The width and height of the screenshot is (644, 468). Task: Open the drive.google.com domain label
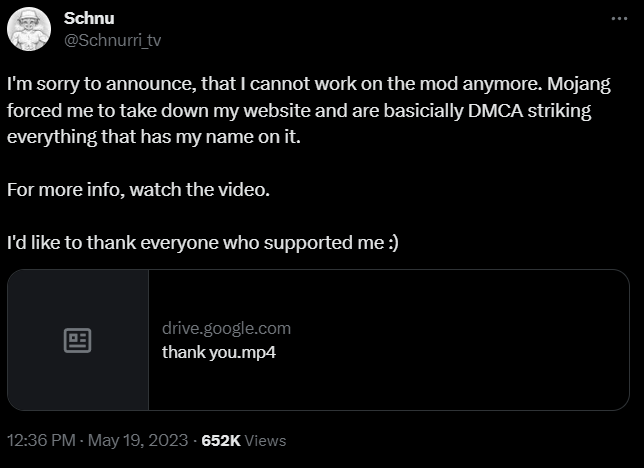click(226, 328)
